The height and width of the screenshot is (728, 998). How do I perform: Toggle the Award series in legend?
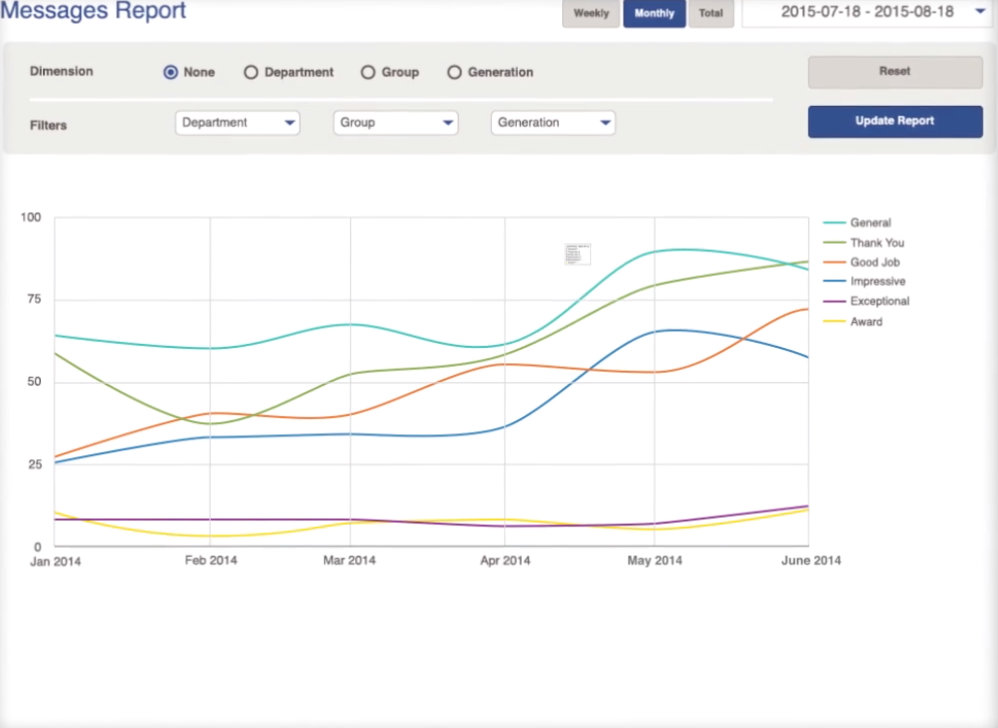coord(866,322)
